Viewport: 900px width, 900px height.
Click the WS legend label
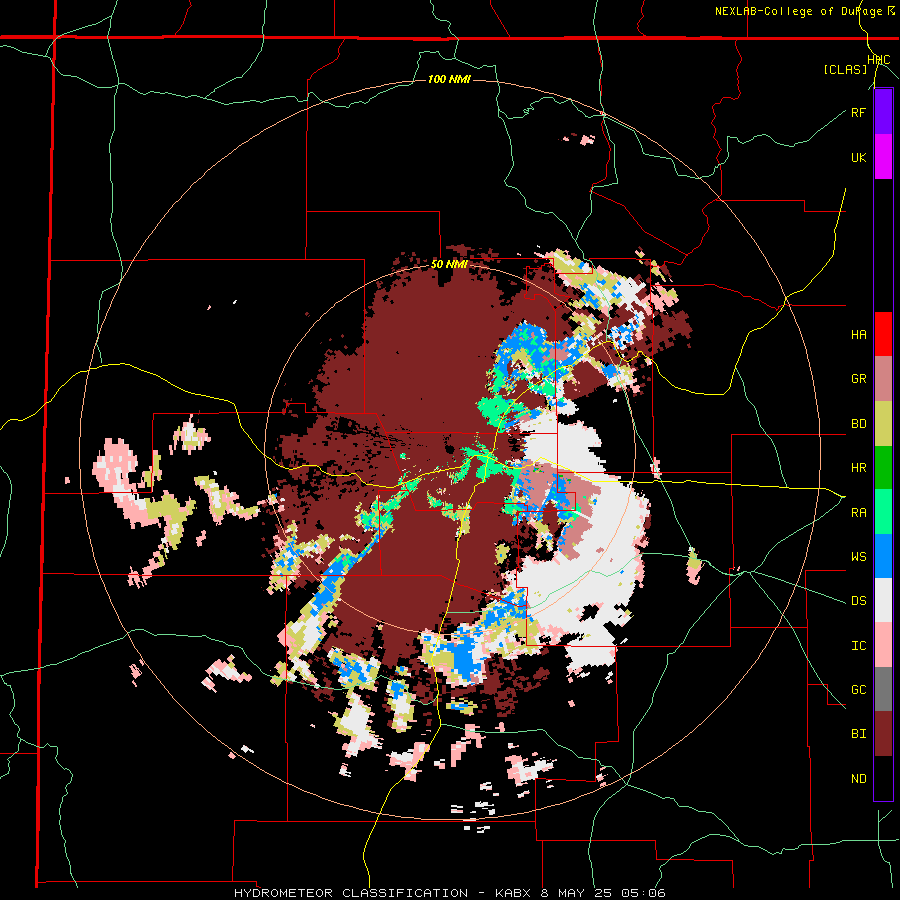point(858,557)
